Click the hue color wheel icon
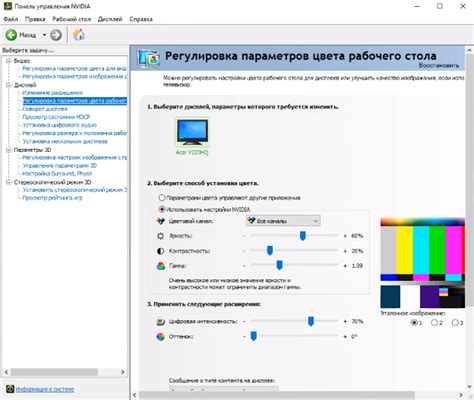 coord(161,337)
